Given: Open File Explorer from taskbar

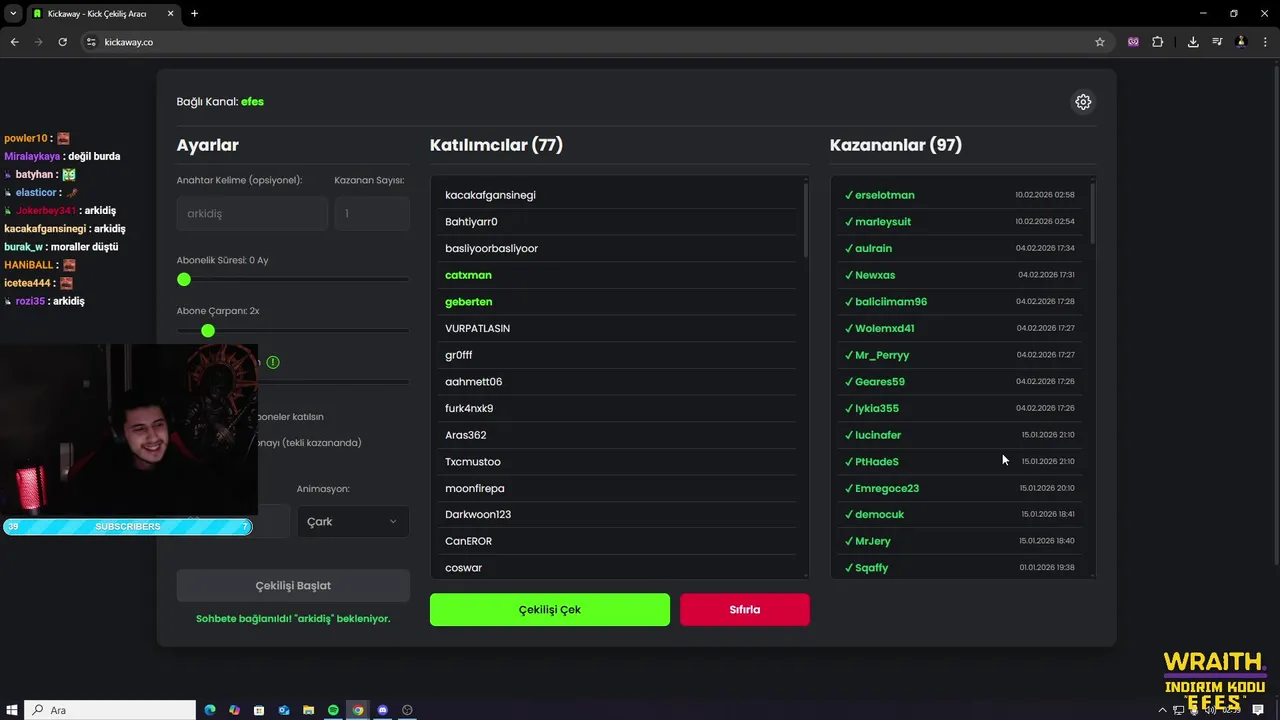Looking at the screenshot, I should (309, 710).
